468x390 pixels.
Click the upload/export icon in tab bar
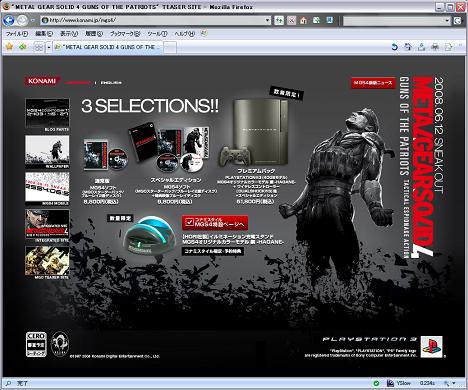click(x=421, y=47)
